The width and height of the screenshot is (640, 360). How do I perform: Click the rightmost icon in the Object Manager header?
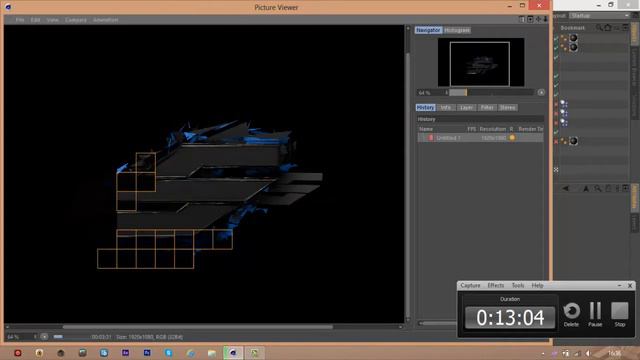click(625, 28)
